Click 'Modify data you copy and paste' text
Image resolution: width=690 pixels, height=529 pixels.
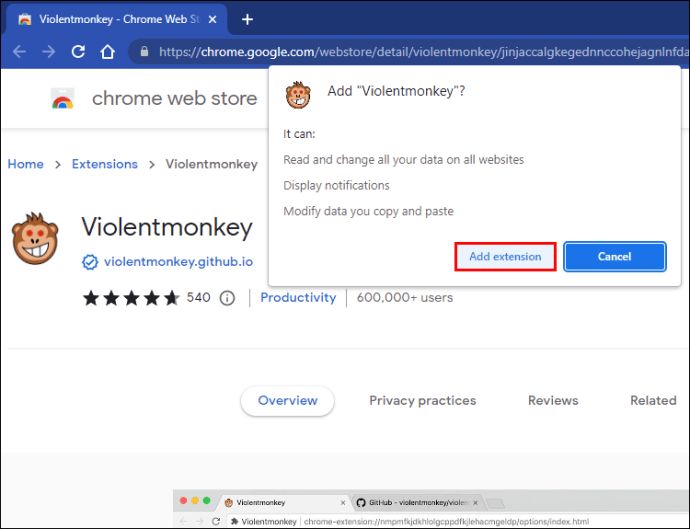coord(368,211)
